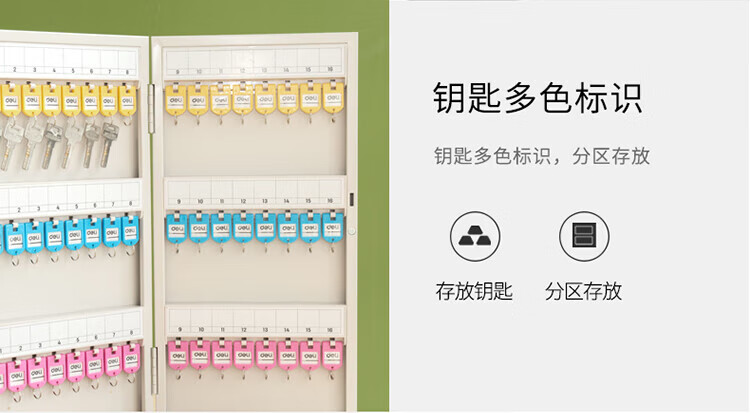The image size is (750, 413).
Task: Click the yellow key tag under number 16
Action: 333,99
